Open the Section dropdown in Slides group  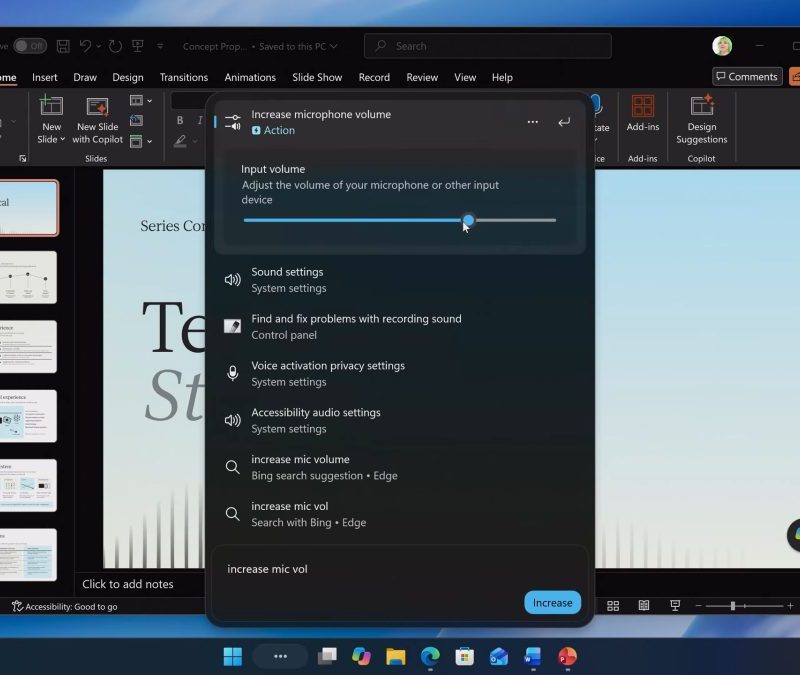(141, 141)
